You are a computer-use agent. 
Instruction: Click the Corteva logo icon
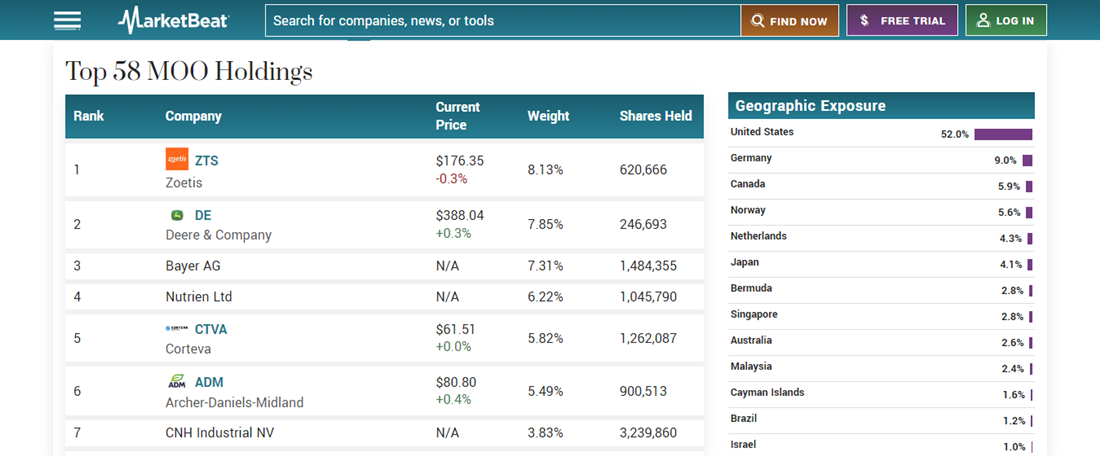[x=177, y=329]
